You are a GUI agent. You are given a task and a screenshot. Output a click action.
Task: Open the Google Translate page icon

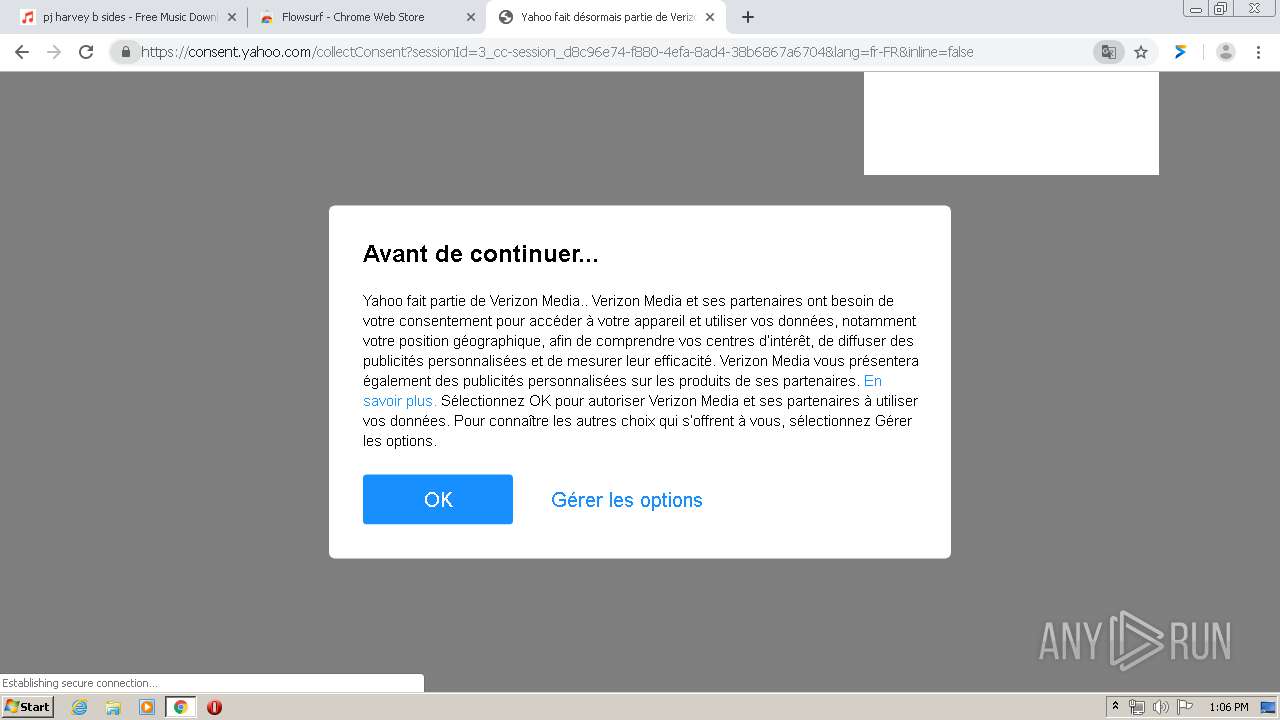click(1108, 52)
